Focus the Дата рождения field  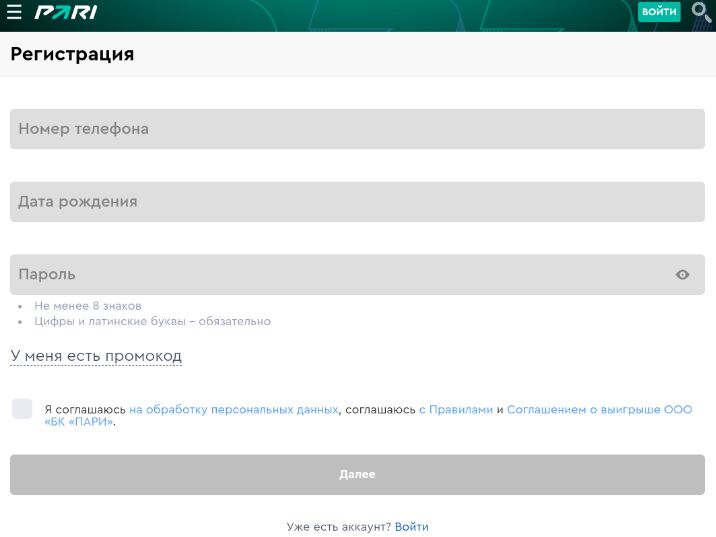pyautogui.click(x=357, y=202)
